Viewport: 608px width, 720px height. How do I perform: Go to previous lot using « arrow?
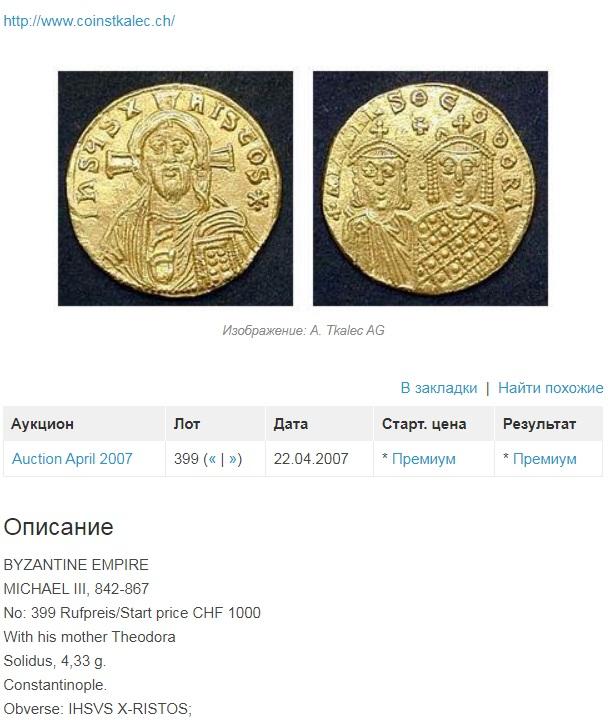212,459
